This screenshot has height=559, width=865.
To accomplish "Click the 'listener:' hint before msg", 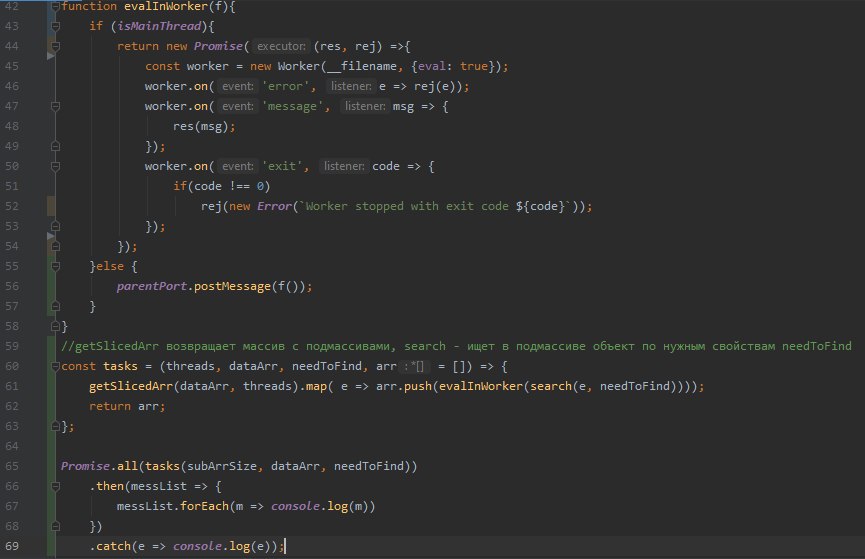I will tap(365, 106).
